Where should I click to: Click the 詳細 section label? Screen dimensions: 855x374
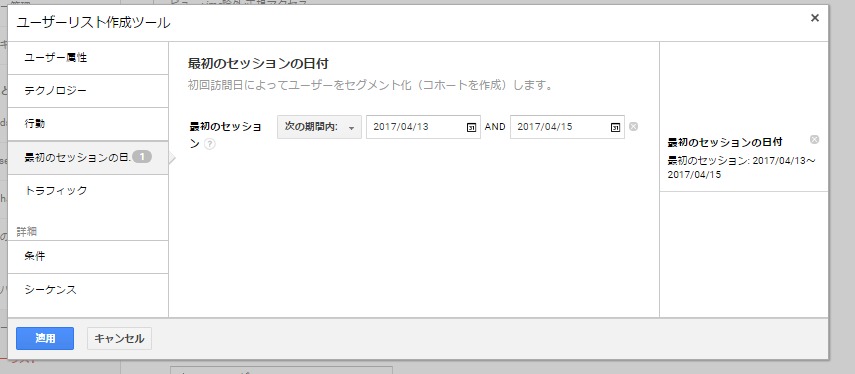coord(27,232)
